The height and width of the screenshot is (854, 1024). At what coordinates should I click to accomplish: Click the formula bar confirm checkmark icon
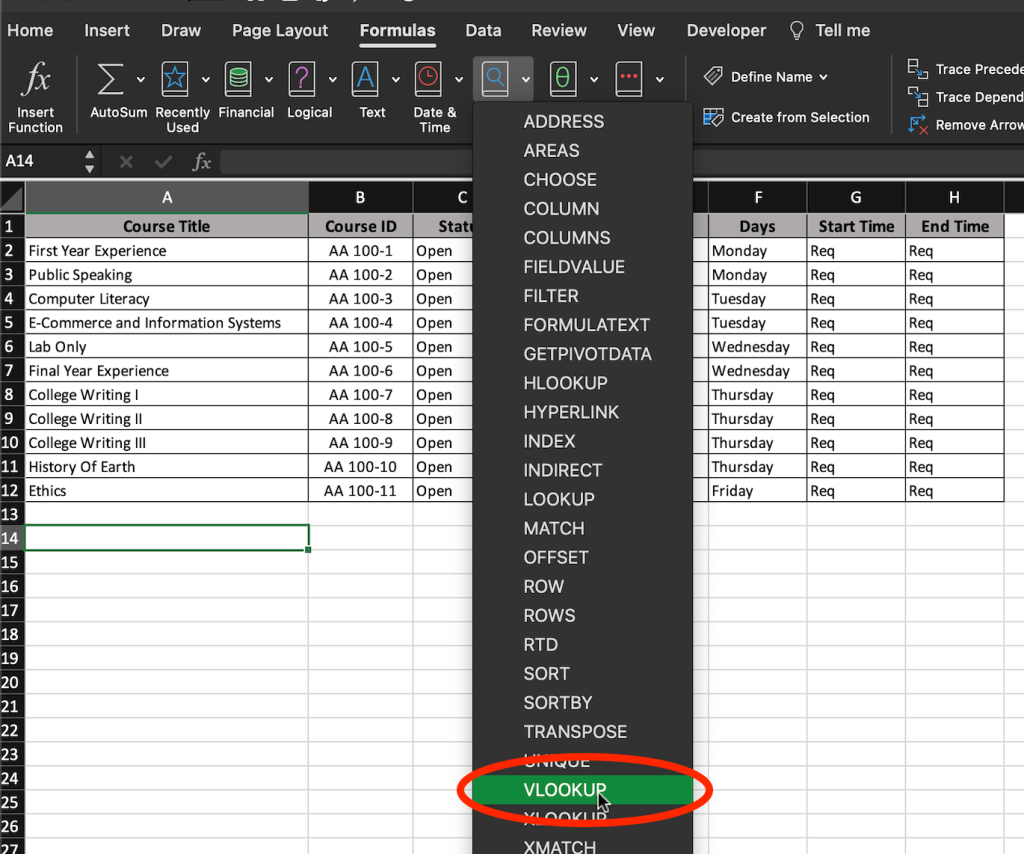(x=163, y=161)
